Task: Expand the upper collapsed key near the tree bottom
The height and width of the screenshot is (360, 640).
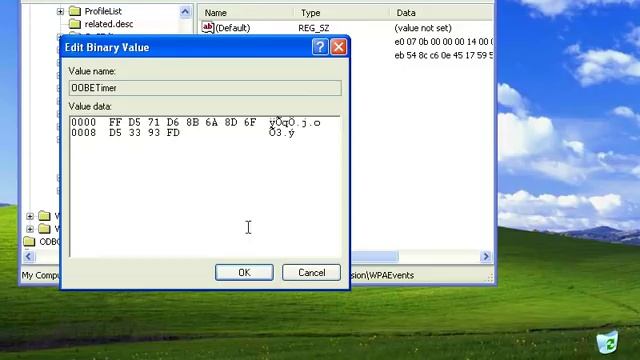Action: 30,216
